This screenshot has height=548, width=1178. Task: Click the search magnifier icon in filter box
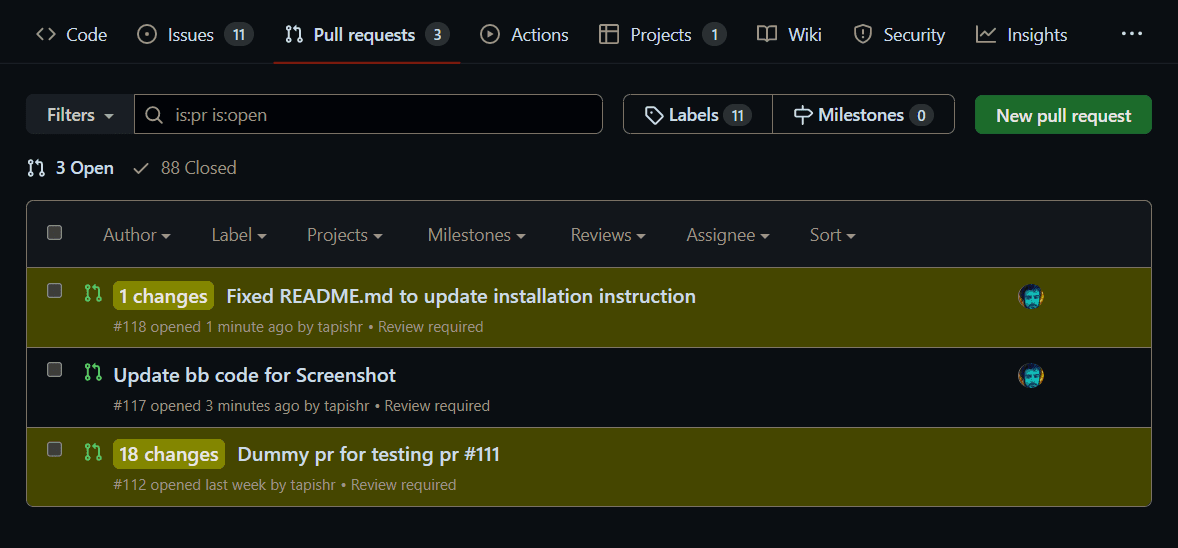click(x=154, y=115)
